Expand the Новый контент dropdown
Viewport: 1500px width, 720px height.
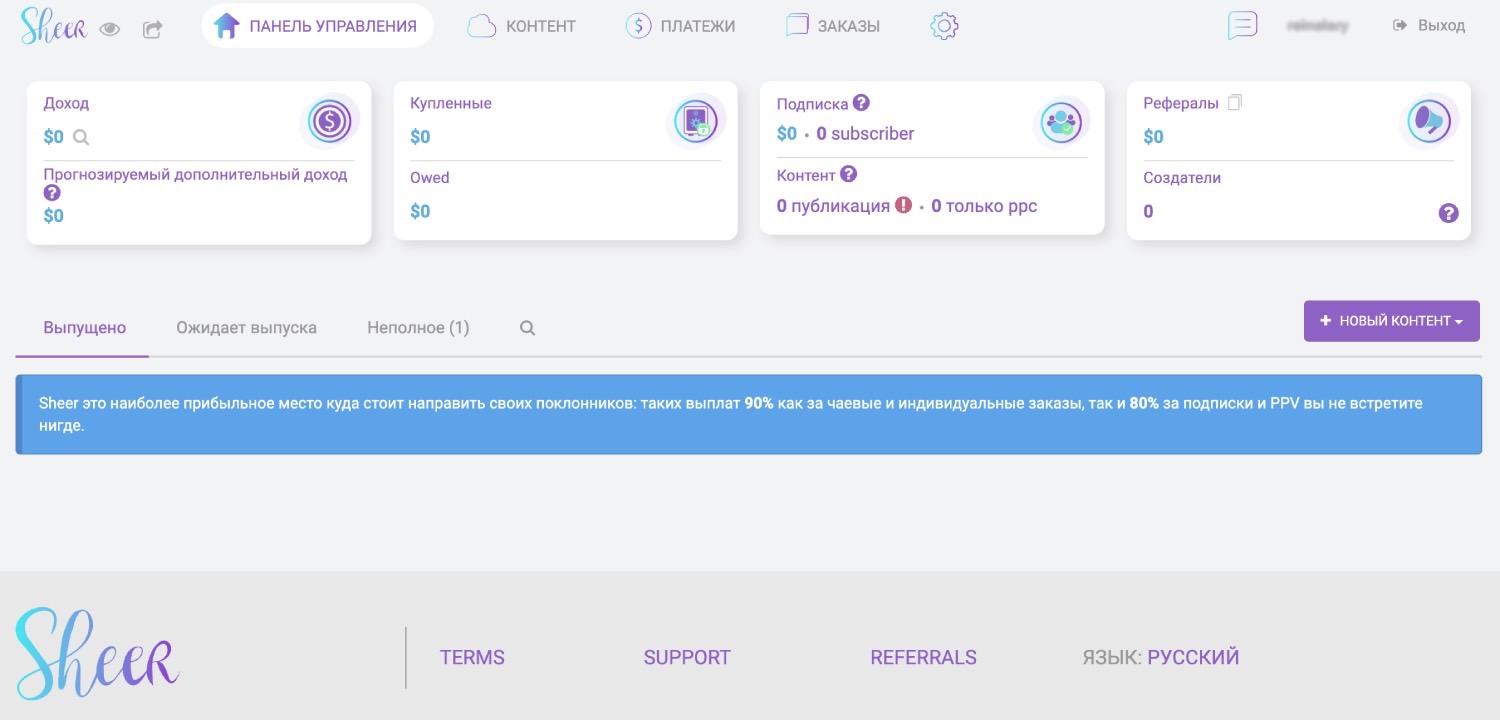click(1391, 321)
